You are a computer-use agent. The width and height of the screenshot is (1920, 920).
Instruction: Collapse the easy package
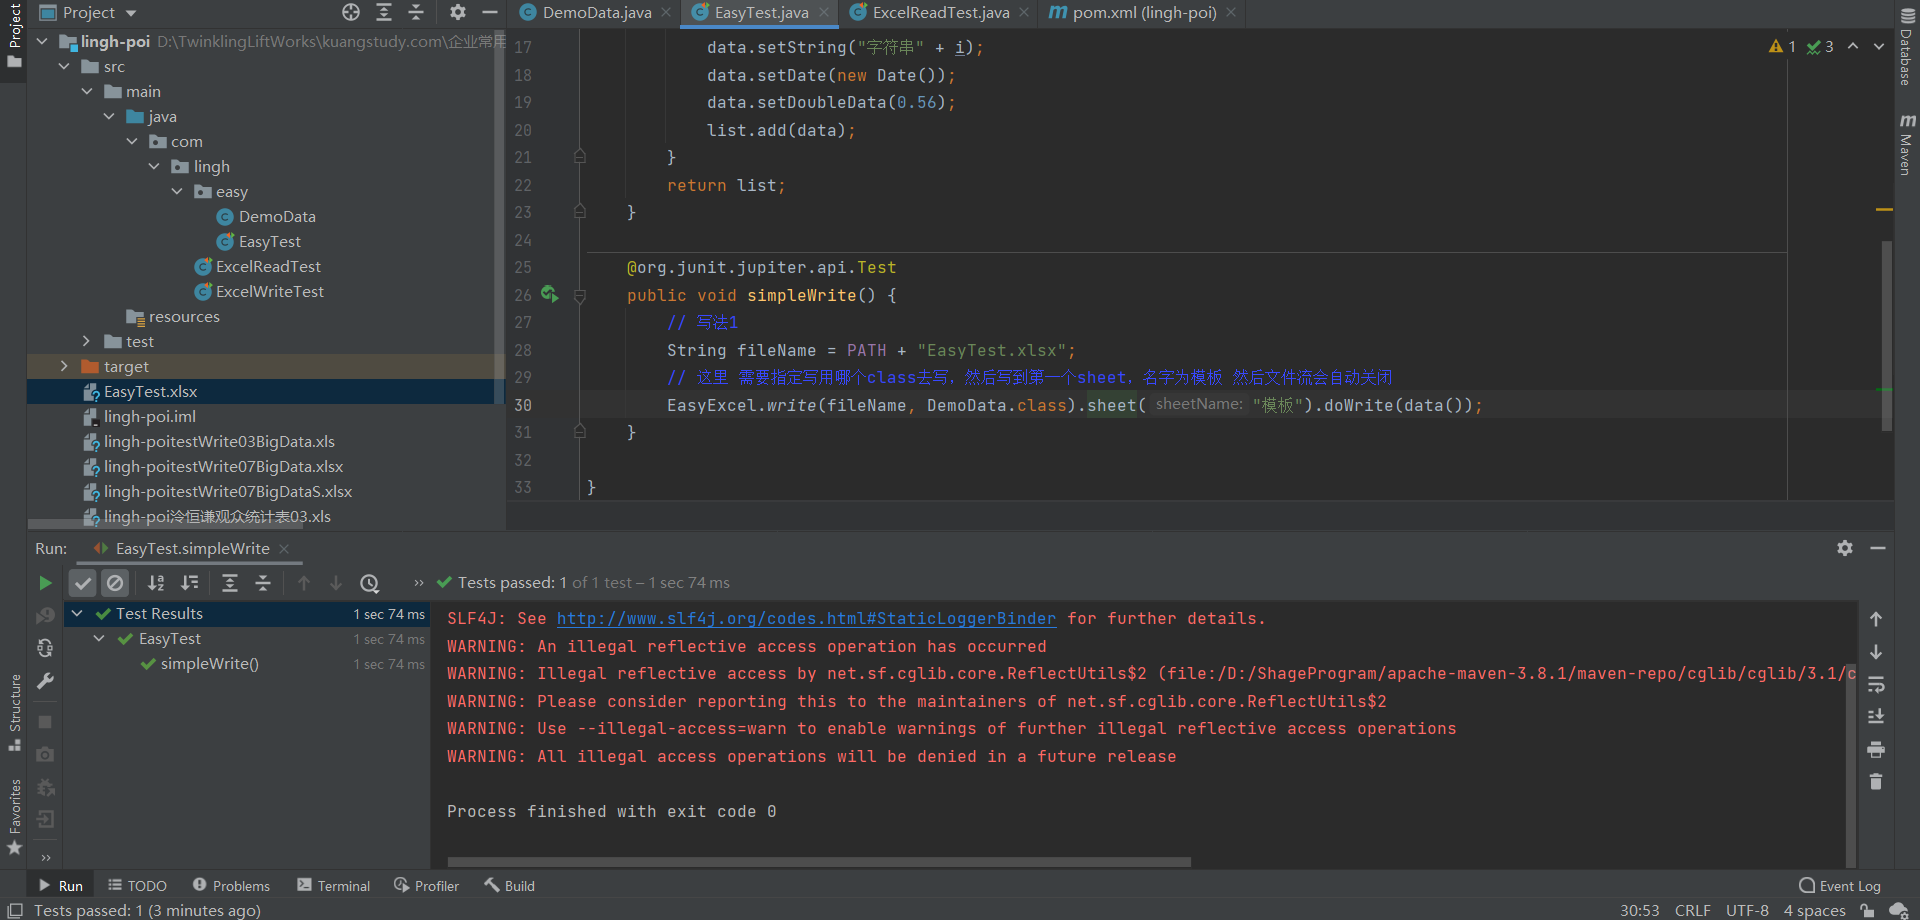pos(177,191)
